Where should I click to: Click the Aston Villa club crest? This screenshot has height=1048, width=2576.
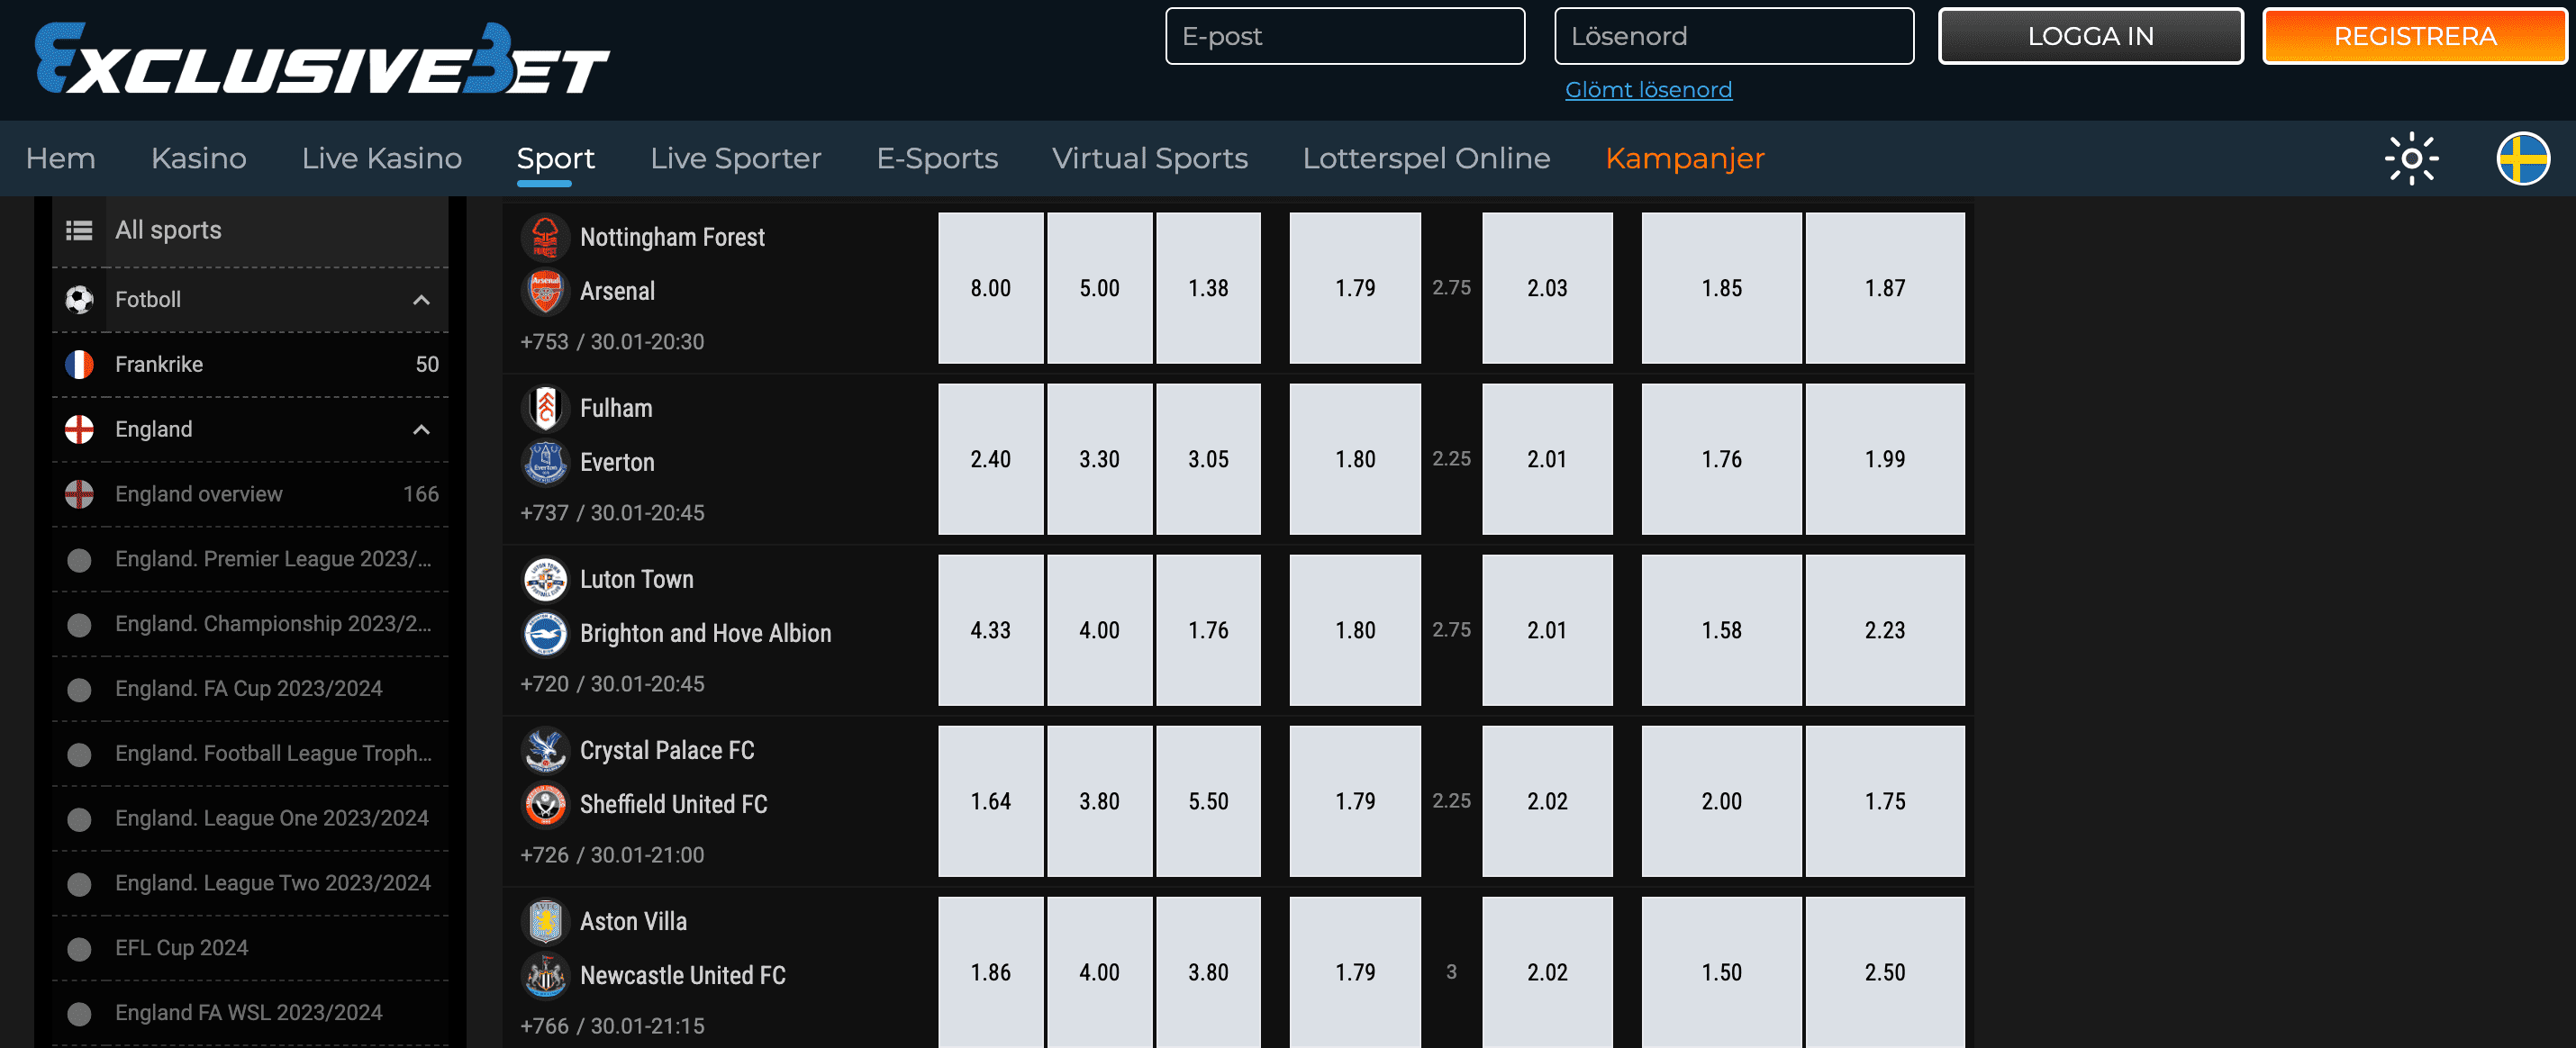pos(545,921)
